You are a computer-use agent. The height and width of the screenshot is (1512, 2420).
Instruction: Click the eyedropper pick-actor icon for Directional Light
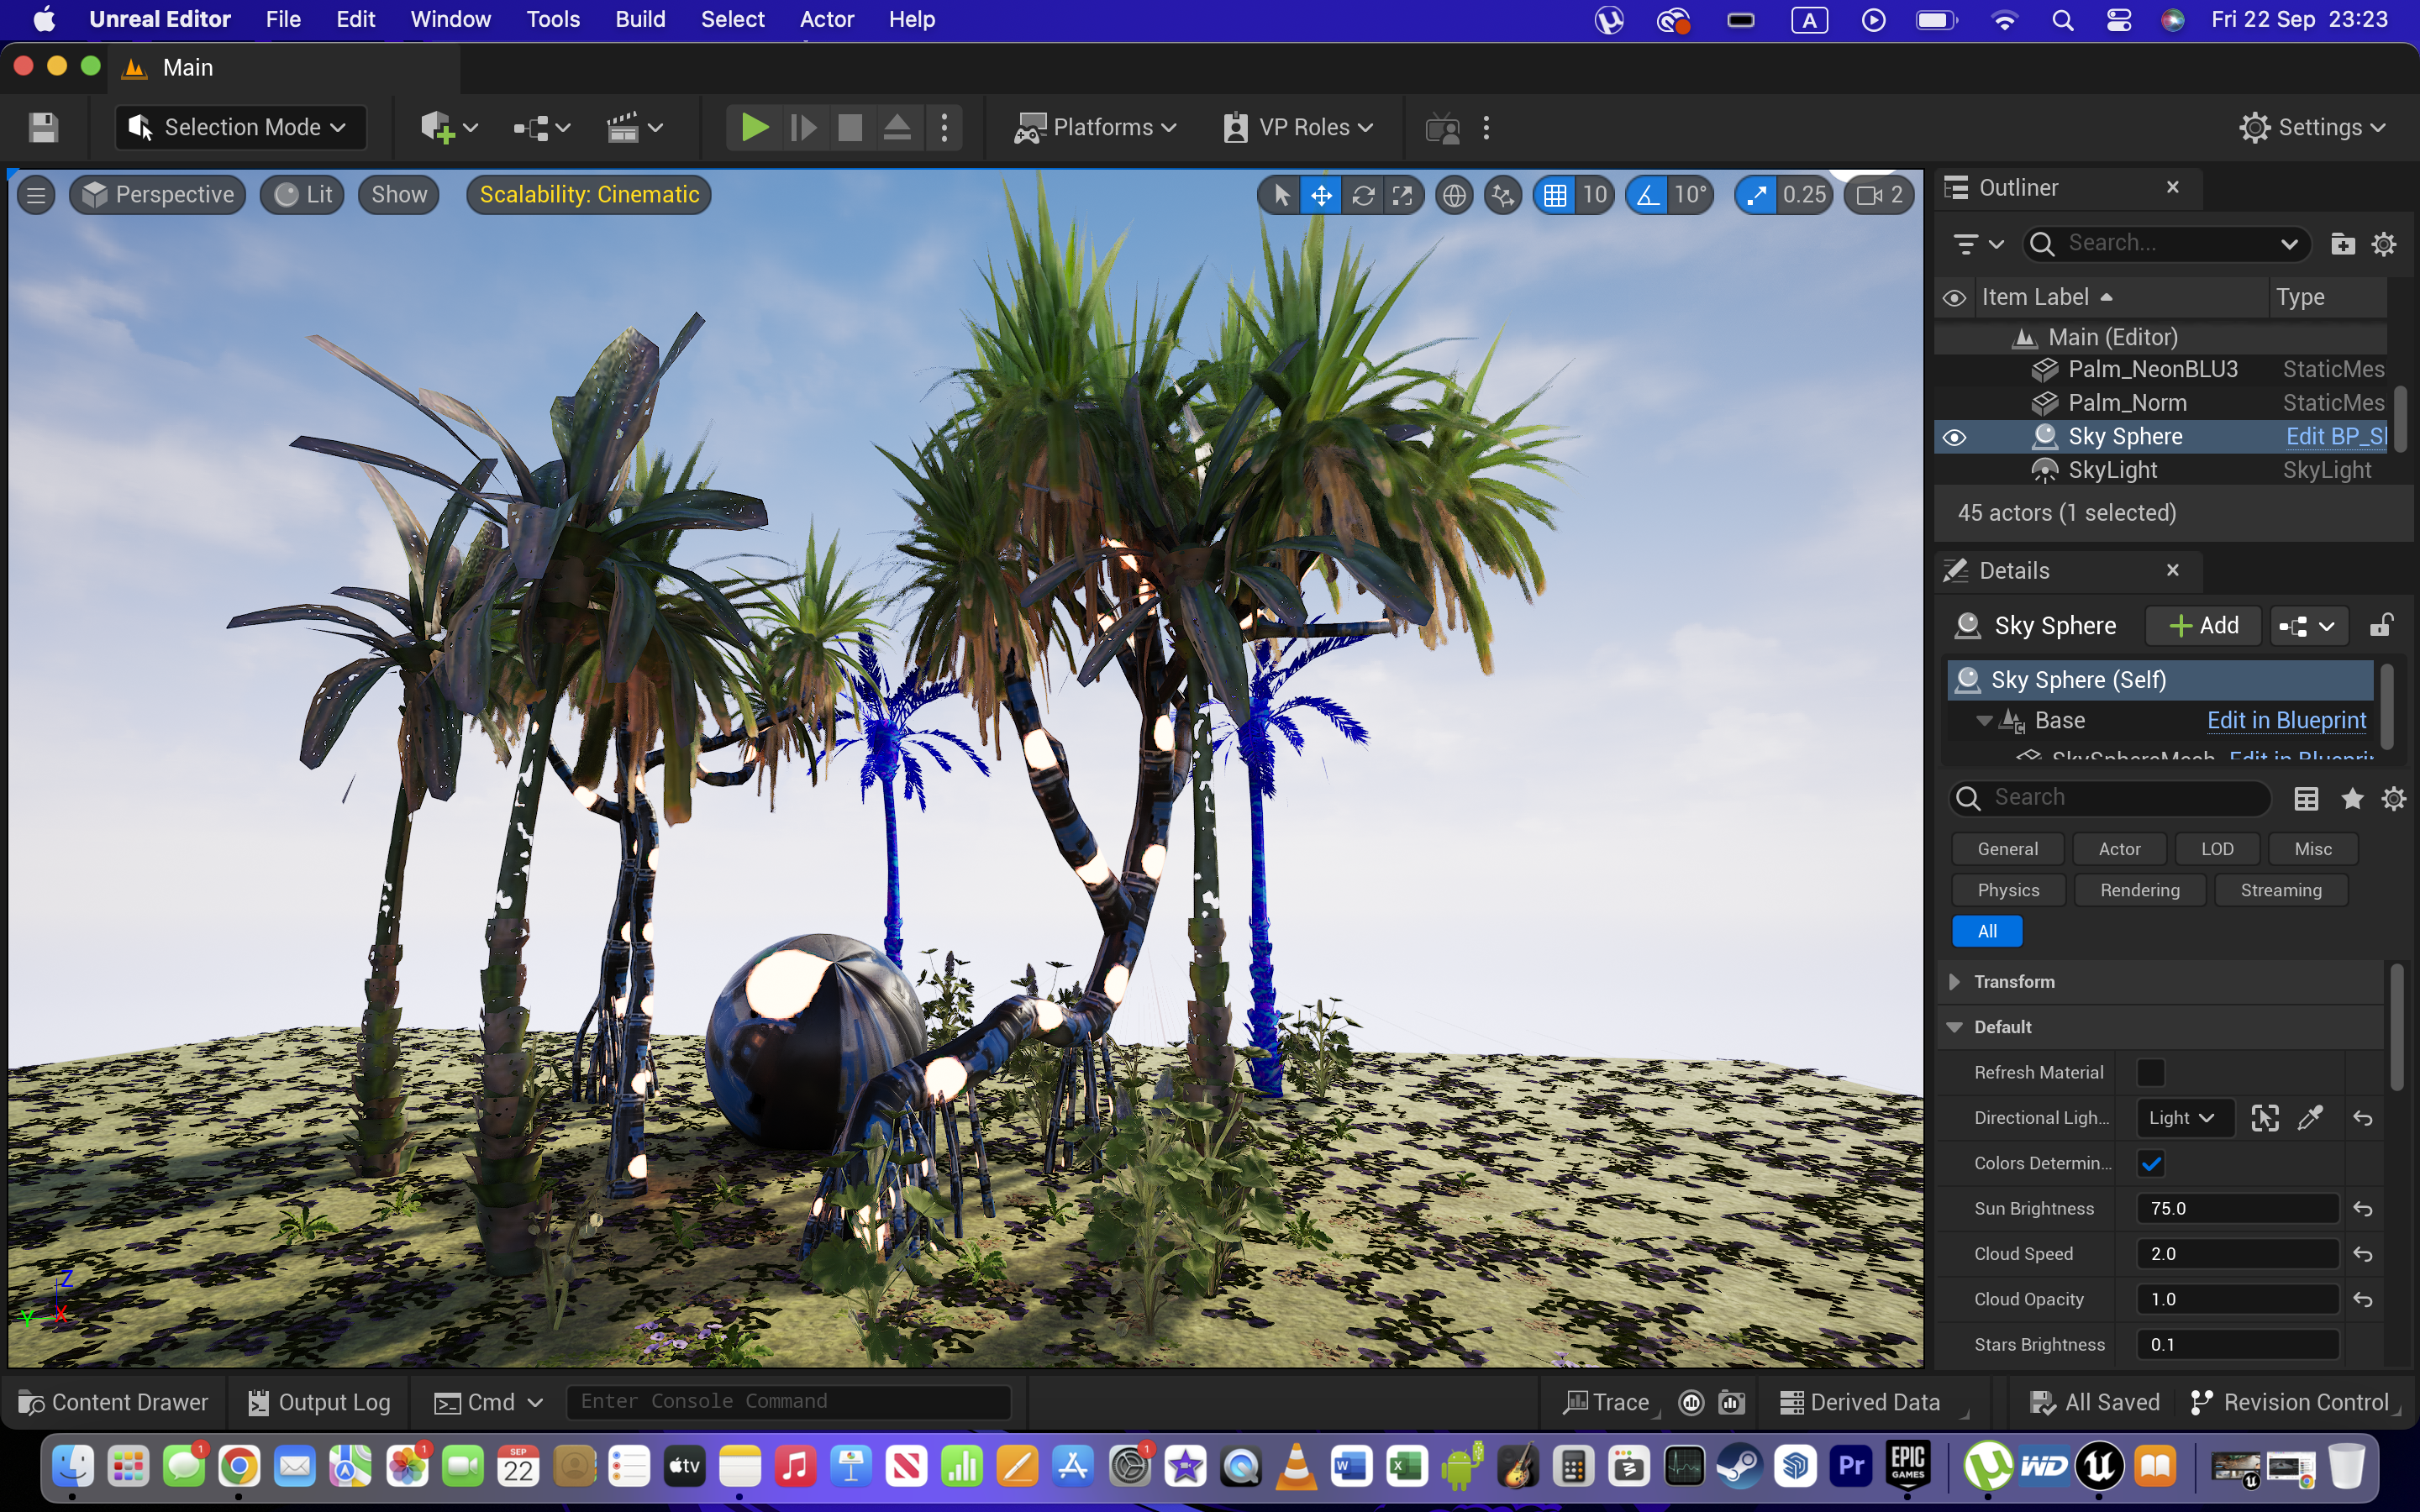click(2310, 1118)
